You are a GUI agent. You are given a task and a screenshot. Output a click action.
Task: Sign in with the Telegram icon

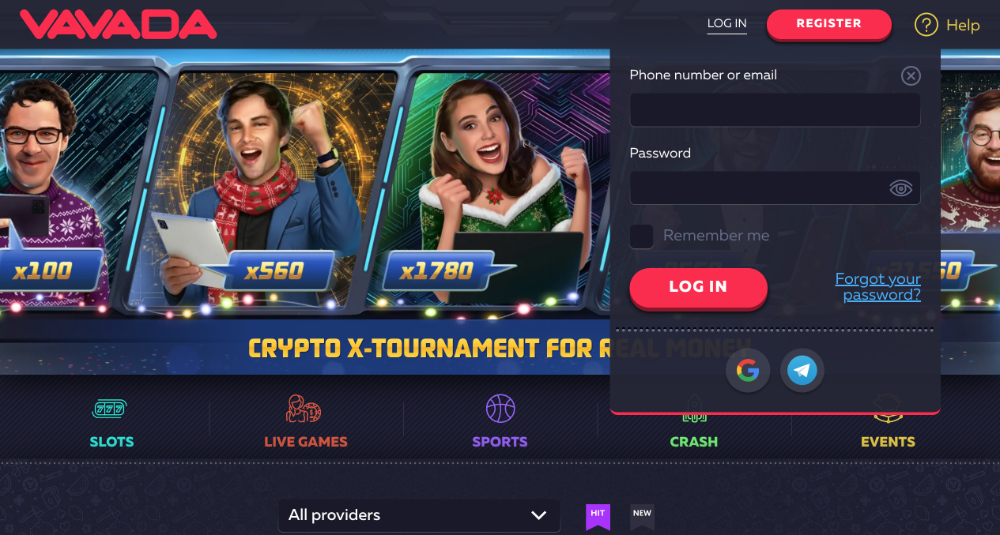click(802, 370)
